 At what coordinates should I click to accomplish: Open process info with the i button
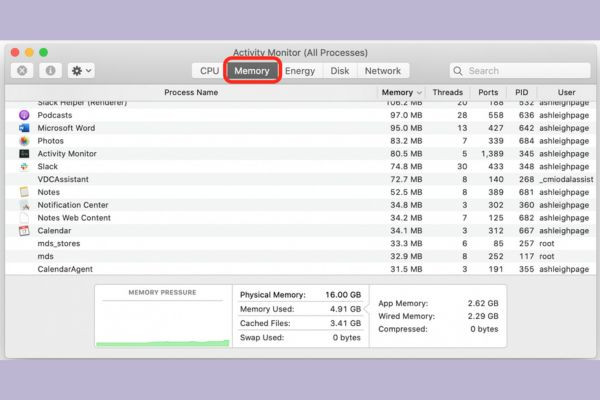50,70
